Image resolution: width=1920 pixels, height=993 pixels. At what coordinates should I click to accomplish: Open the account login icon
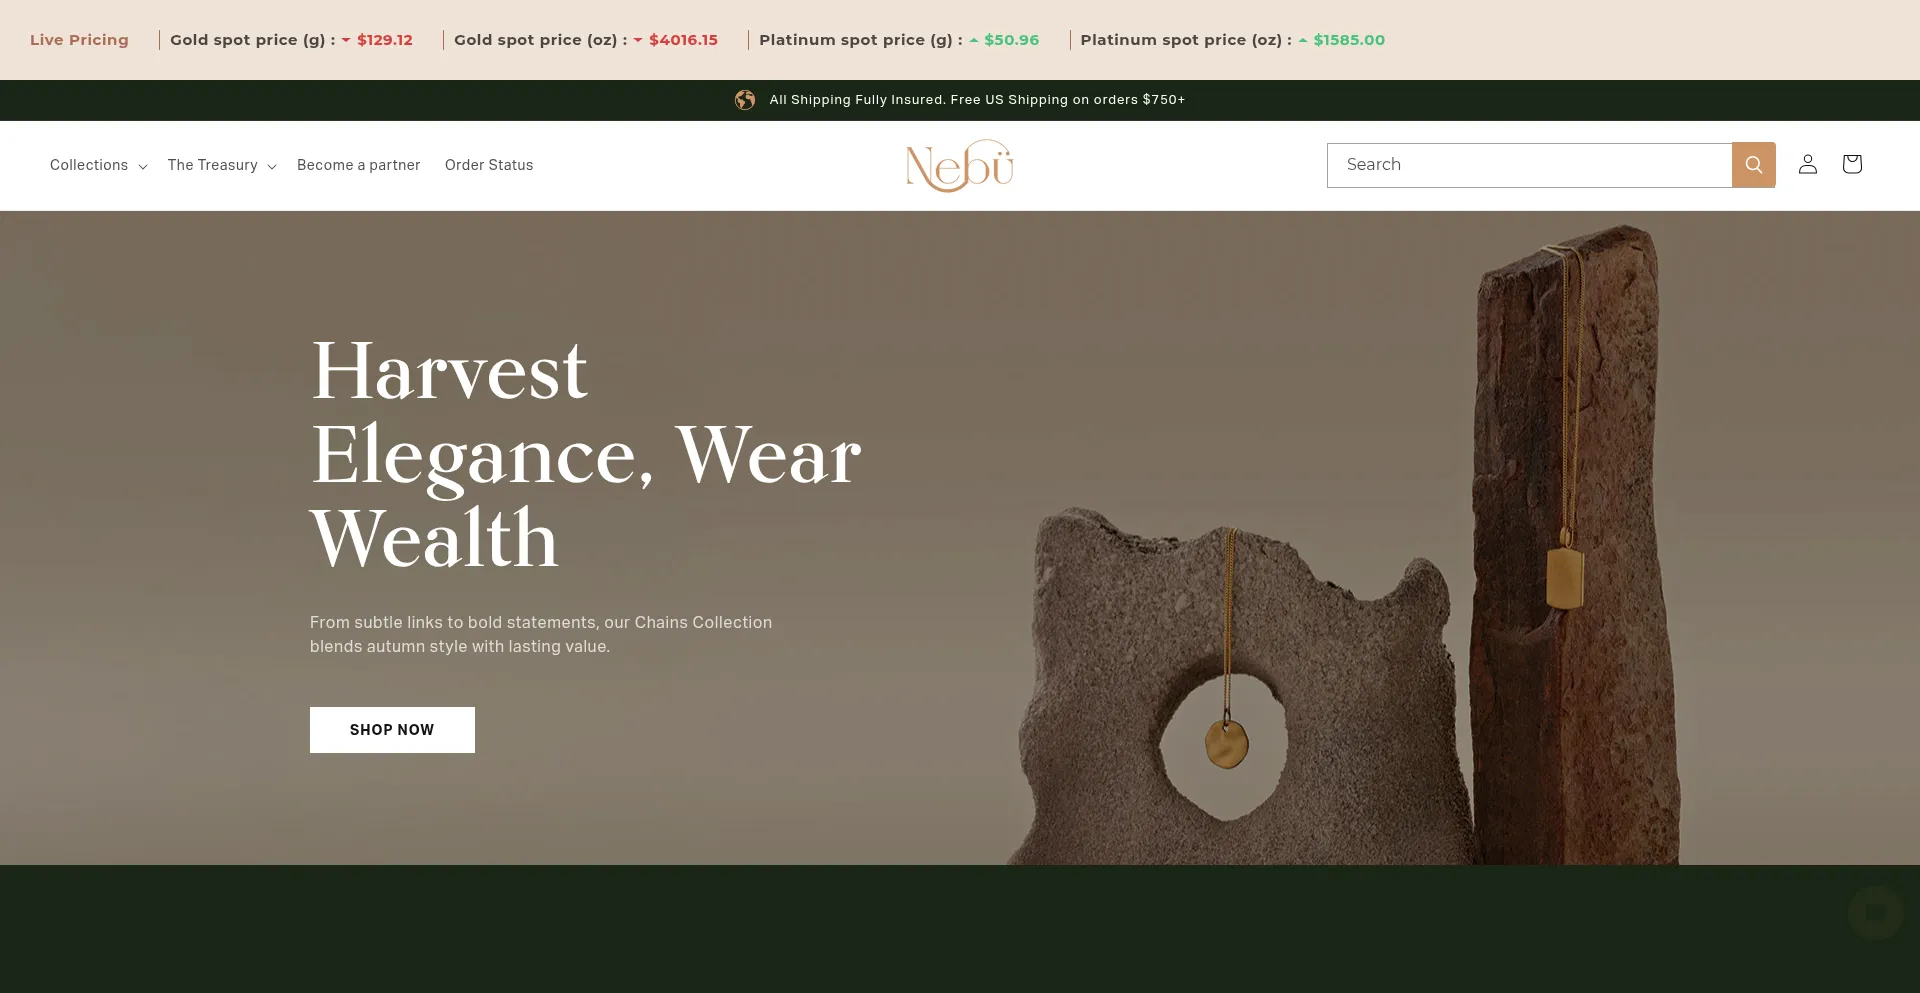[1807, 164]
